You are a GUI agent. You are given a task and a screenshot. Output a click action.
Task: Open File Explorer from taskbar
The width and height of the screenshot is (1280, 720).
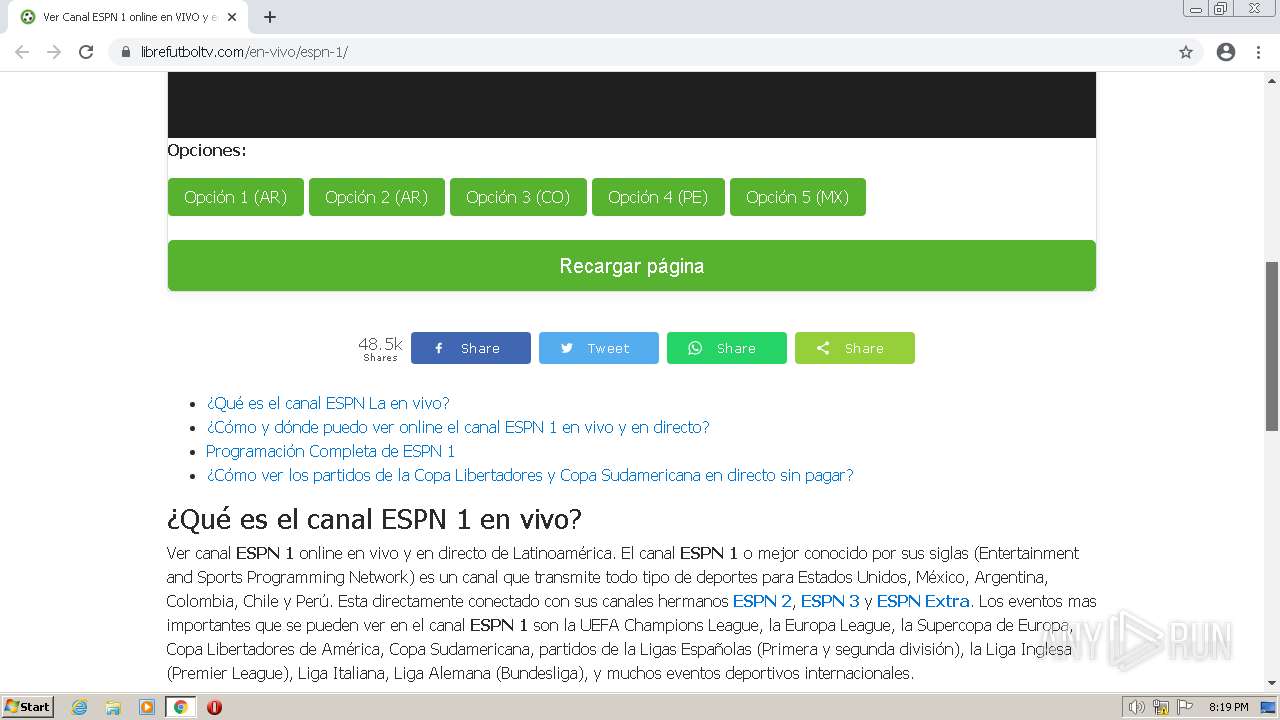(x=113, y=707)
